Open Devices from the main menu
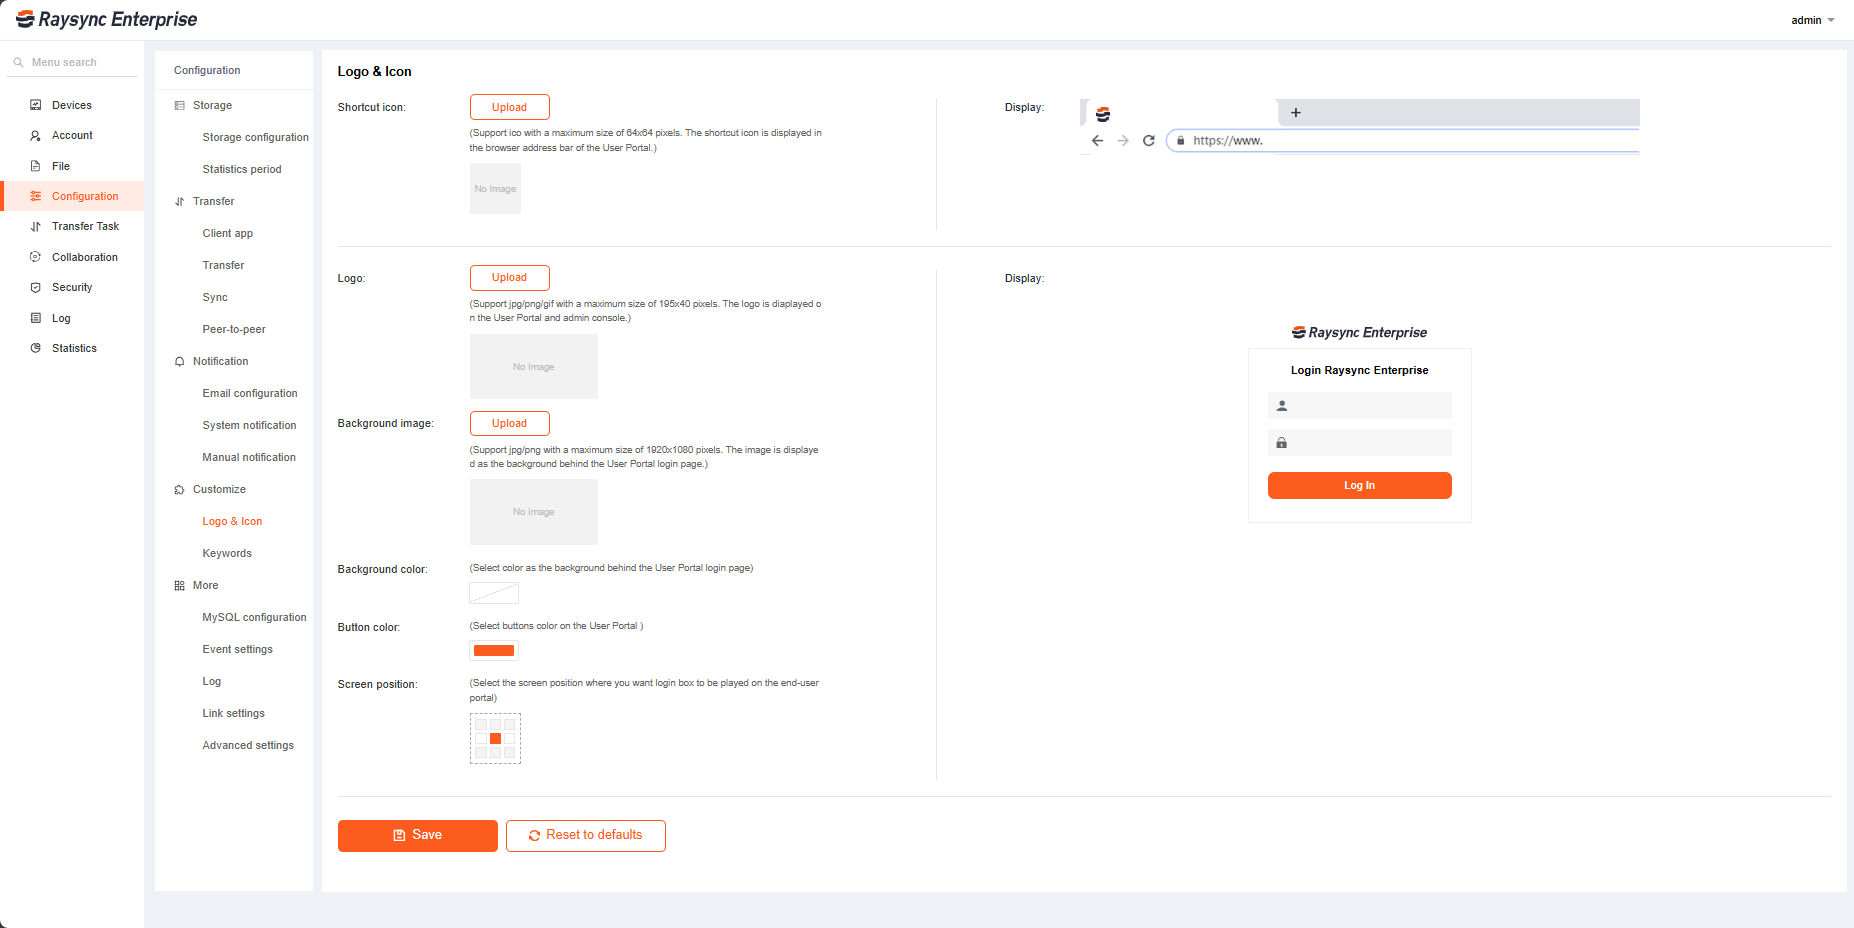This screenshot has height=928, width=1854. click(x=72, y=105)
